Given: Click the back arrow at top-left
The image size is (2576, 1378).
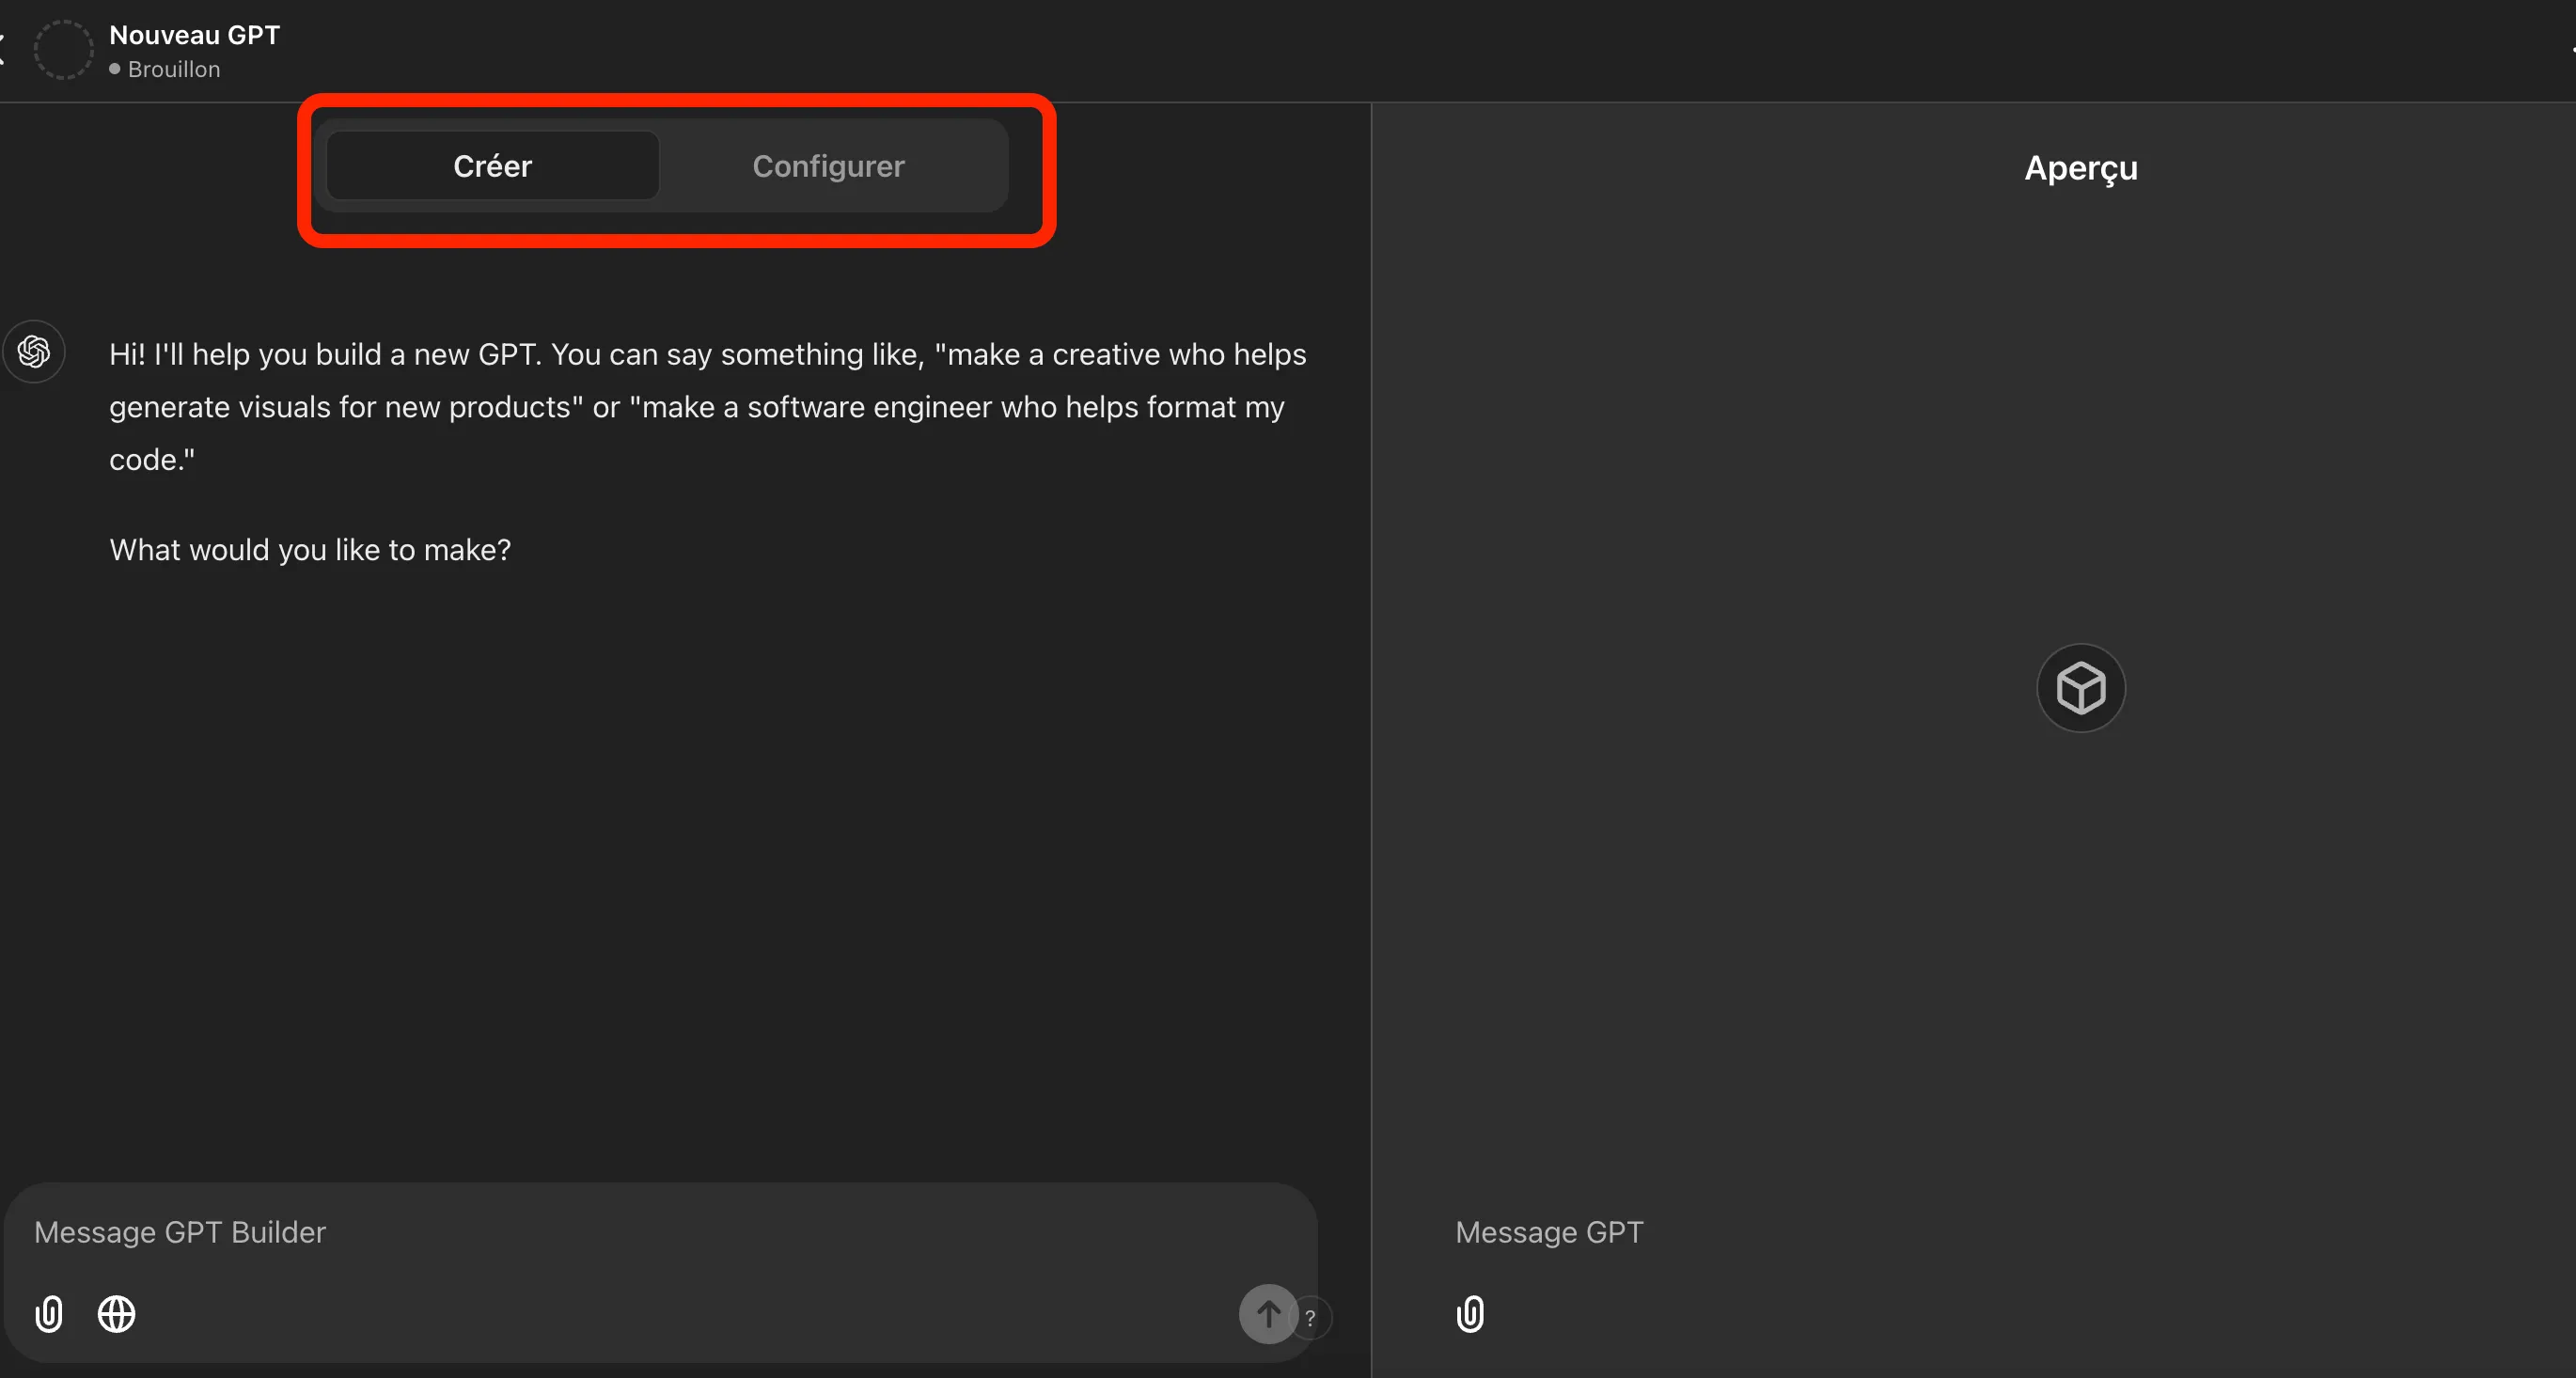Looking at the screenshot, I should coord(3,49).
